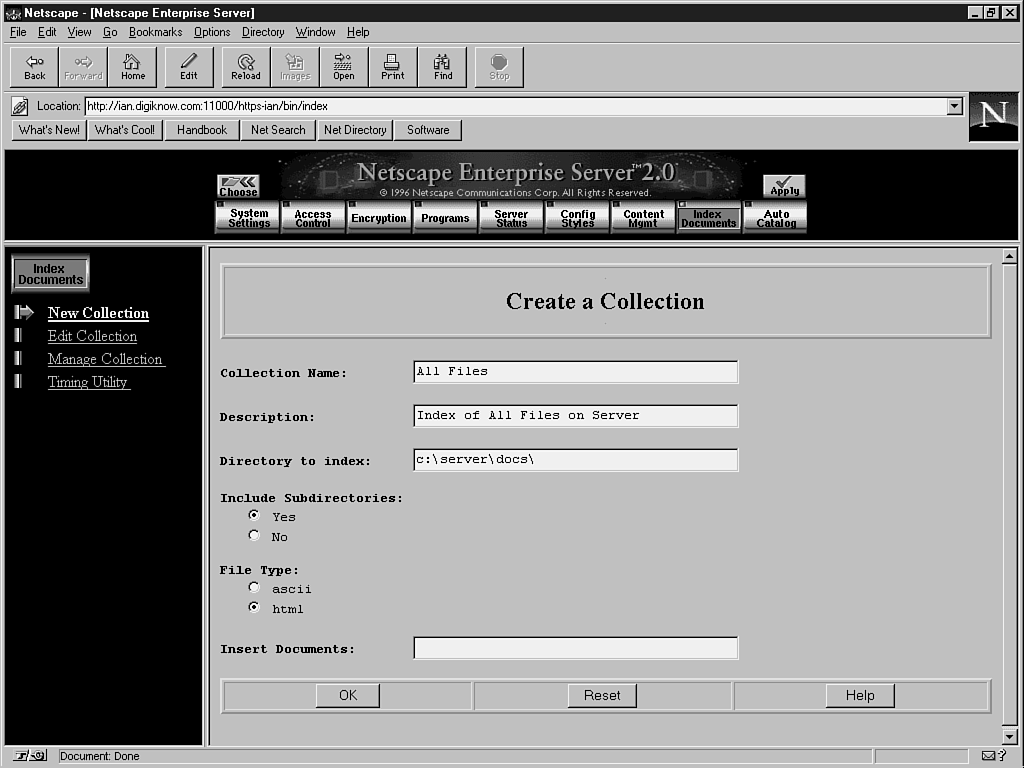Reload the current page

coord(246,67)
